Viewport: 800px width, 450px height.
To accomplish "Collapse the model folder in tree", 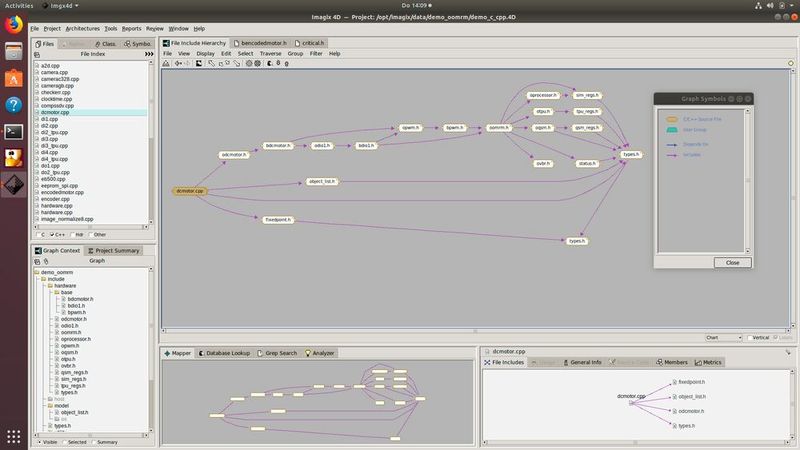I will [x=50, y=406].
